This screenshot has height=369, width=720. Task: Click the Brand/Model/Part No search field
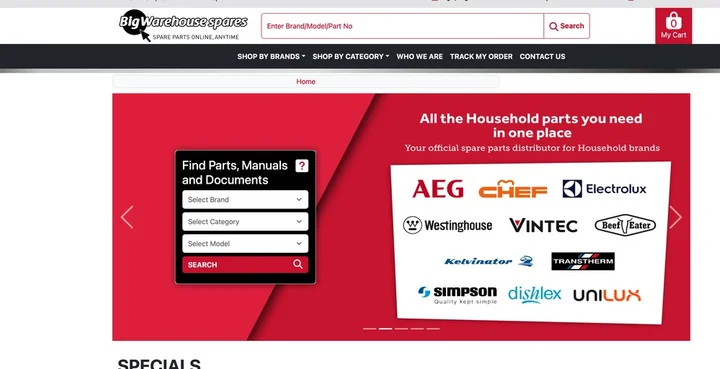[x=402, y=26]
